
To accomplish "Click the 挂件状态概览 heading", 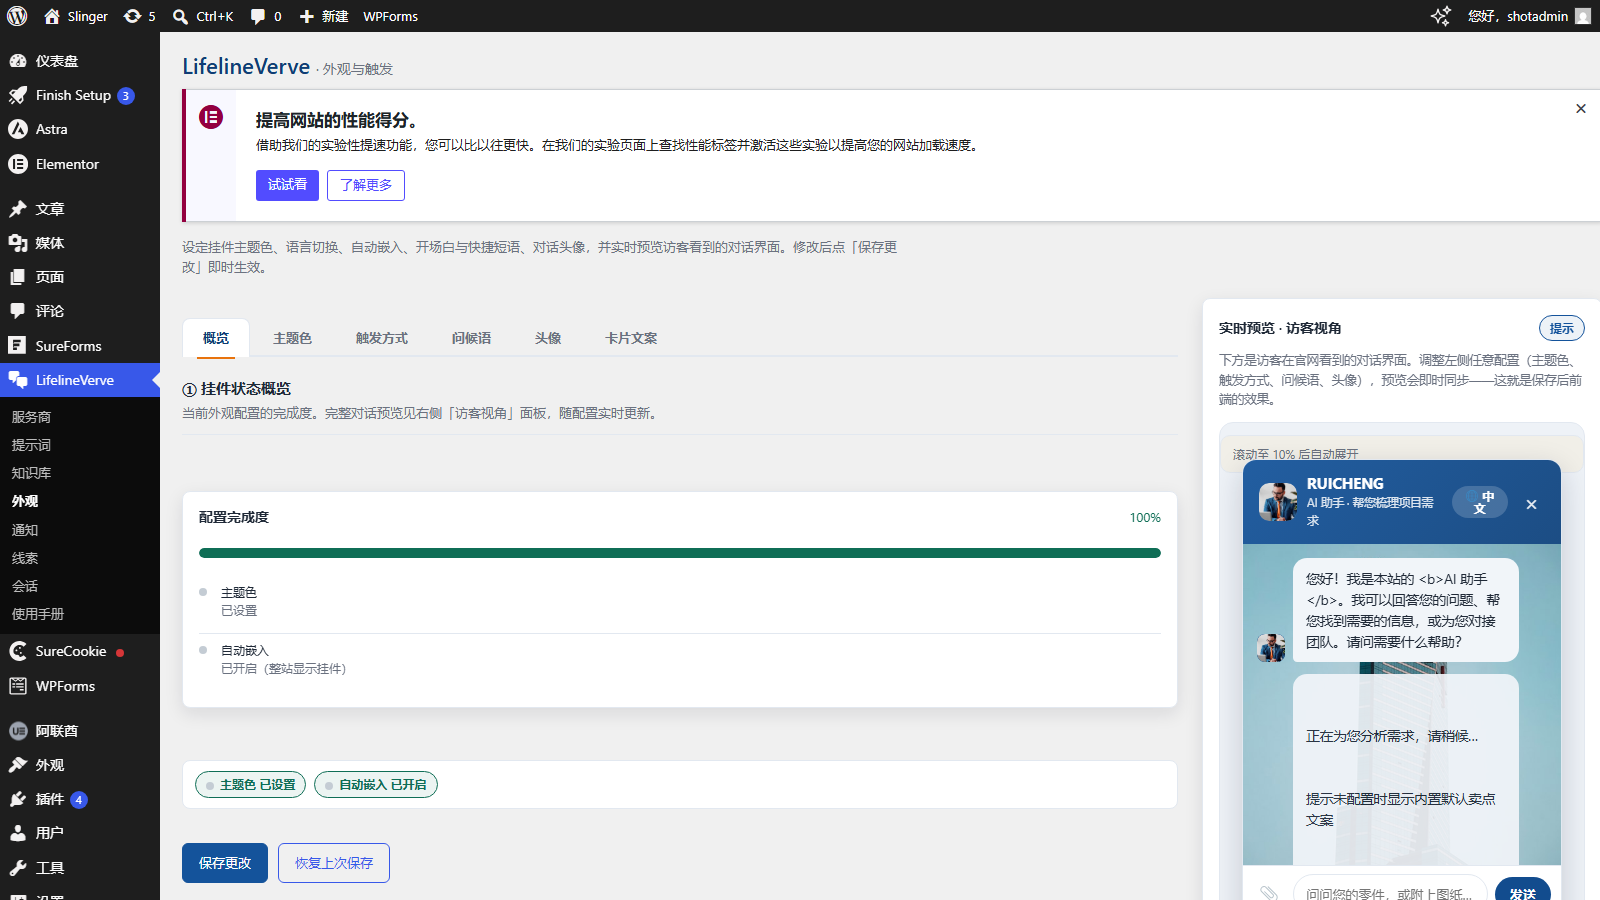I will point(237,389).
